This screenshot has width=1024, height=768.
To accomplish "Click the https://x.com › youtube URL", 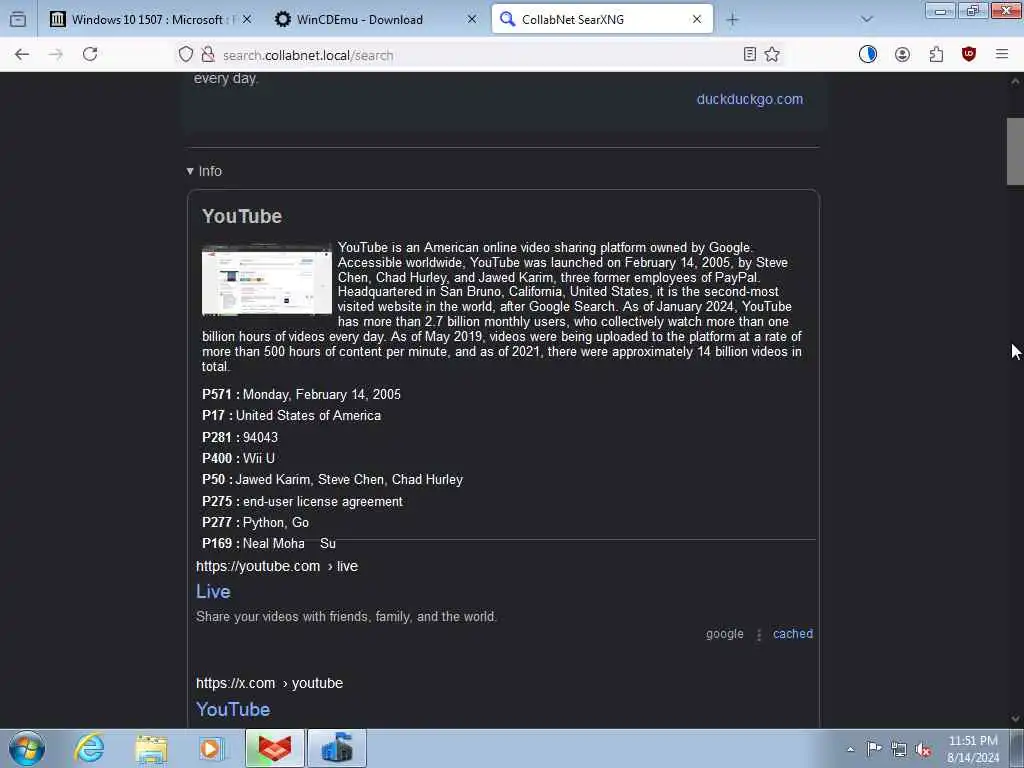I will click(269, 683).
